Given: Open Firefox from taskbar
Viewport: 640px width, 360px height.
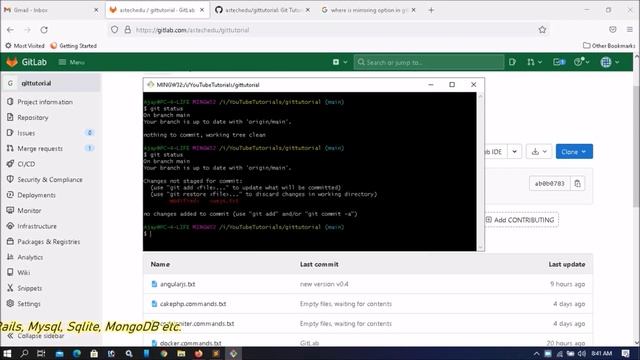Looking at the screenshot, I should point(198,353).
